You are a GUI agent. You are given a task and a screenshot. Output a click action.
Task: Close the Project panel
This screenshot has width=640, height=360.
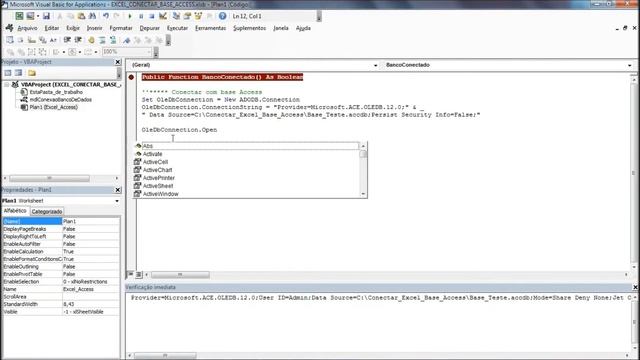(x=118, y=62)
